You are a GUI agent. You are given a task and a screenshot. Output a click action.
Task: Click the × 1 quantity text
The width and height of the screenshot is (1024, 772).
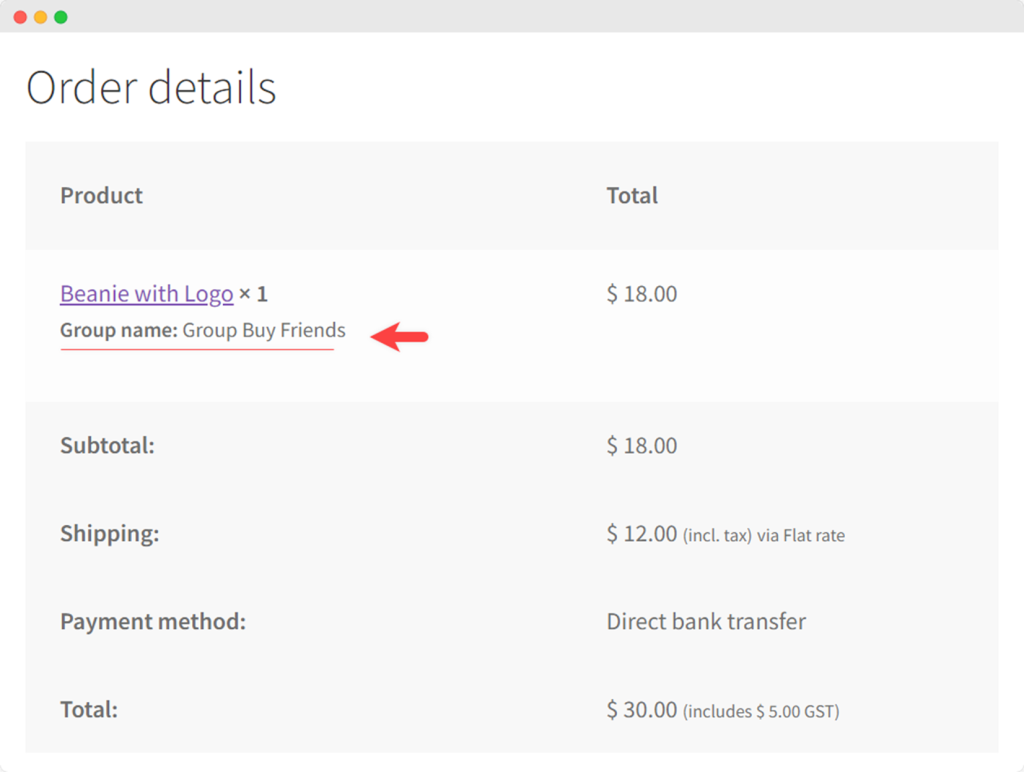253,295
